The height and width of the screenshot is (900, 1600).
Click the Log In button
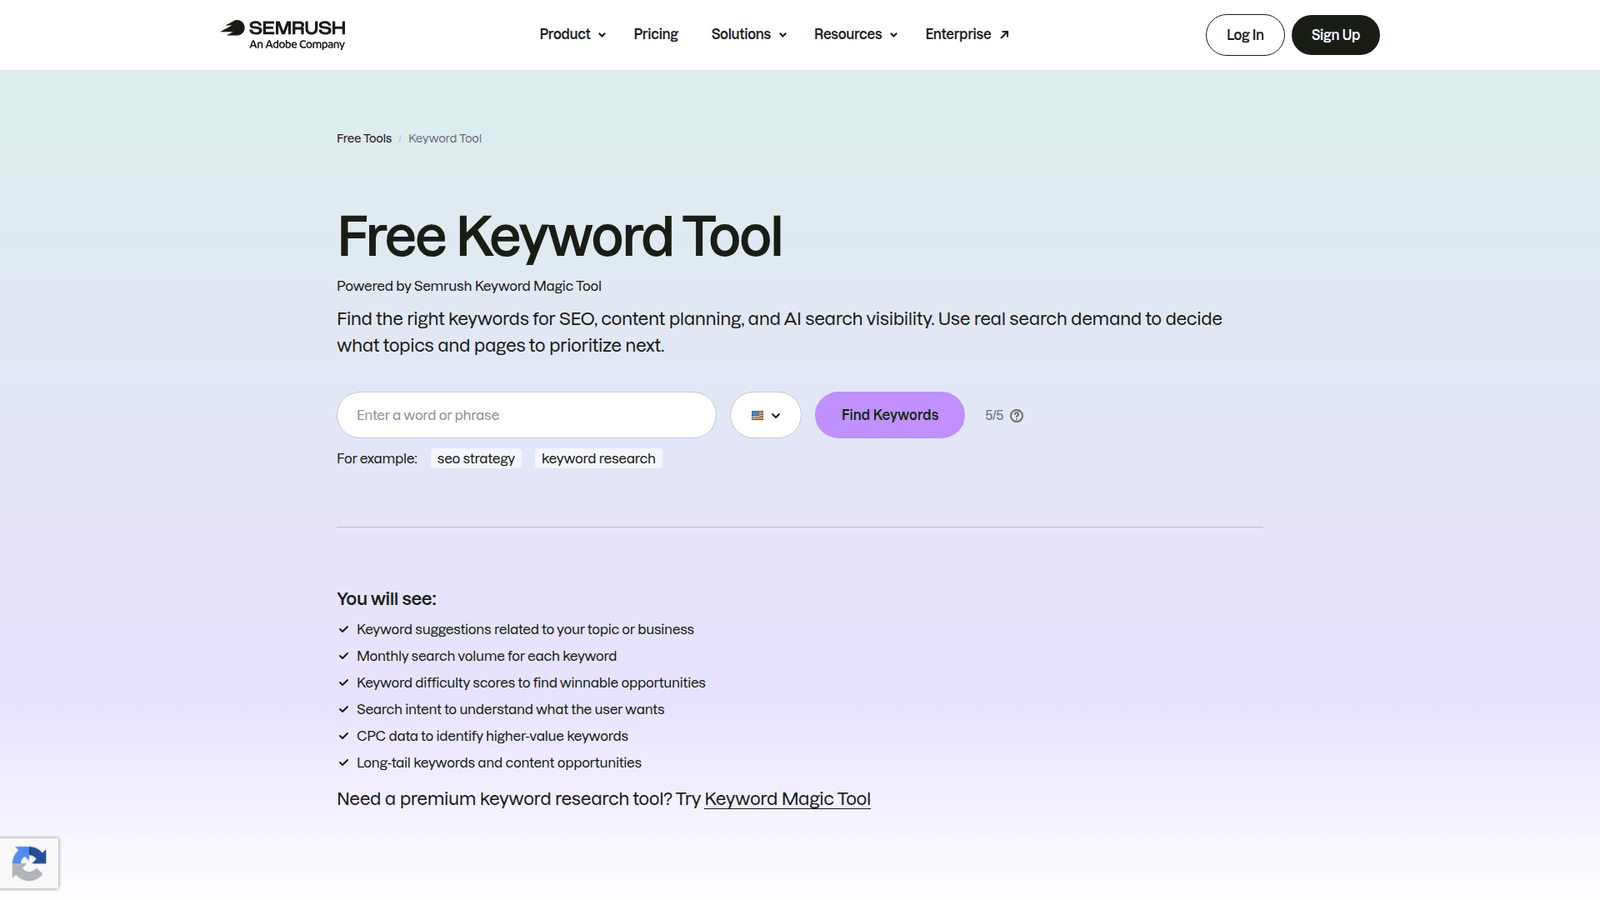click(x=1245, y=35)
